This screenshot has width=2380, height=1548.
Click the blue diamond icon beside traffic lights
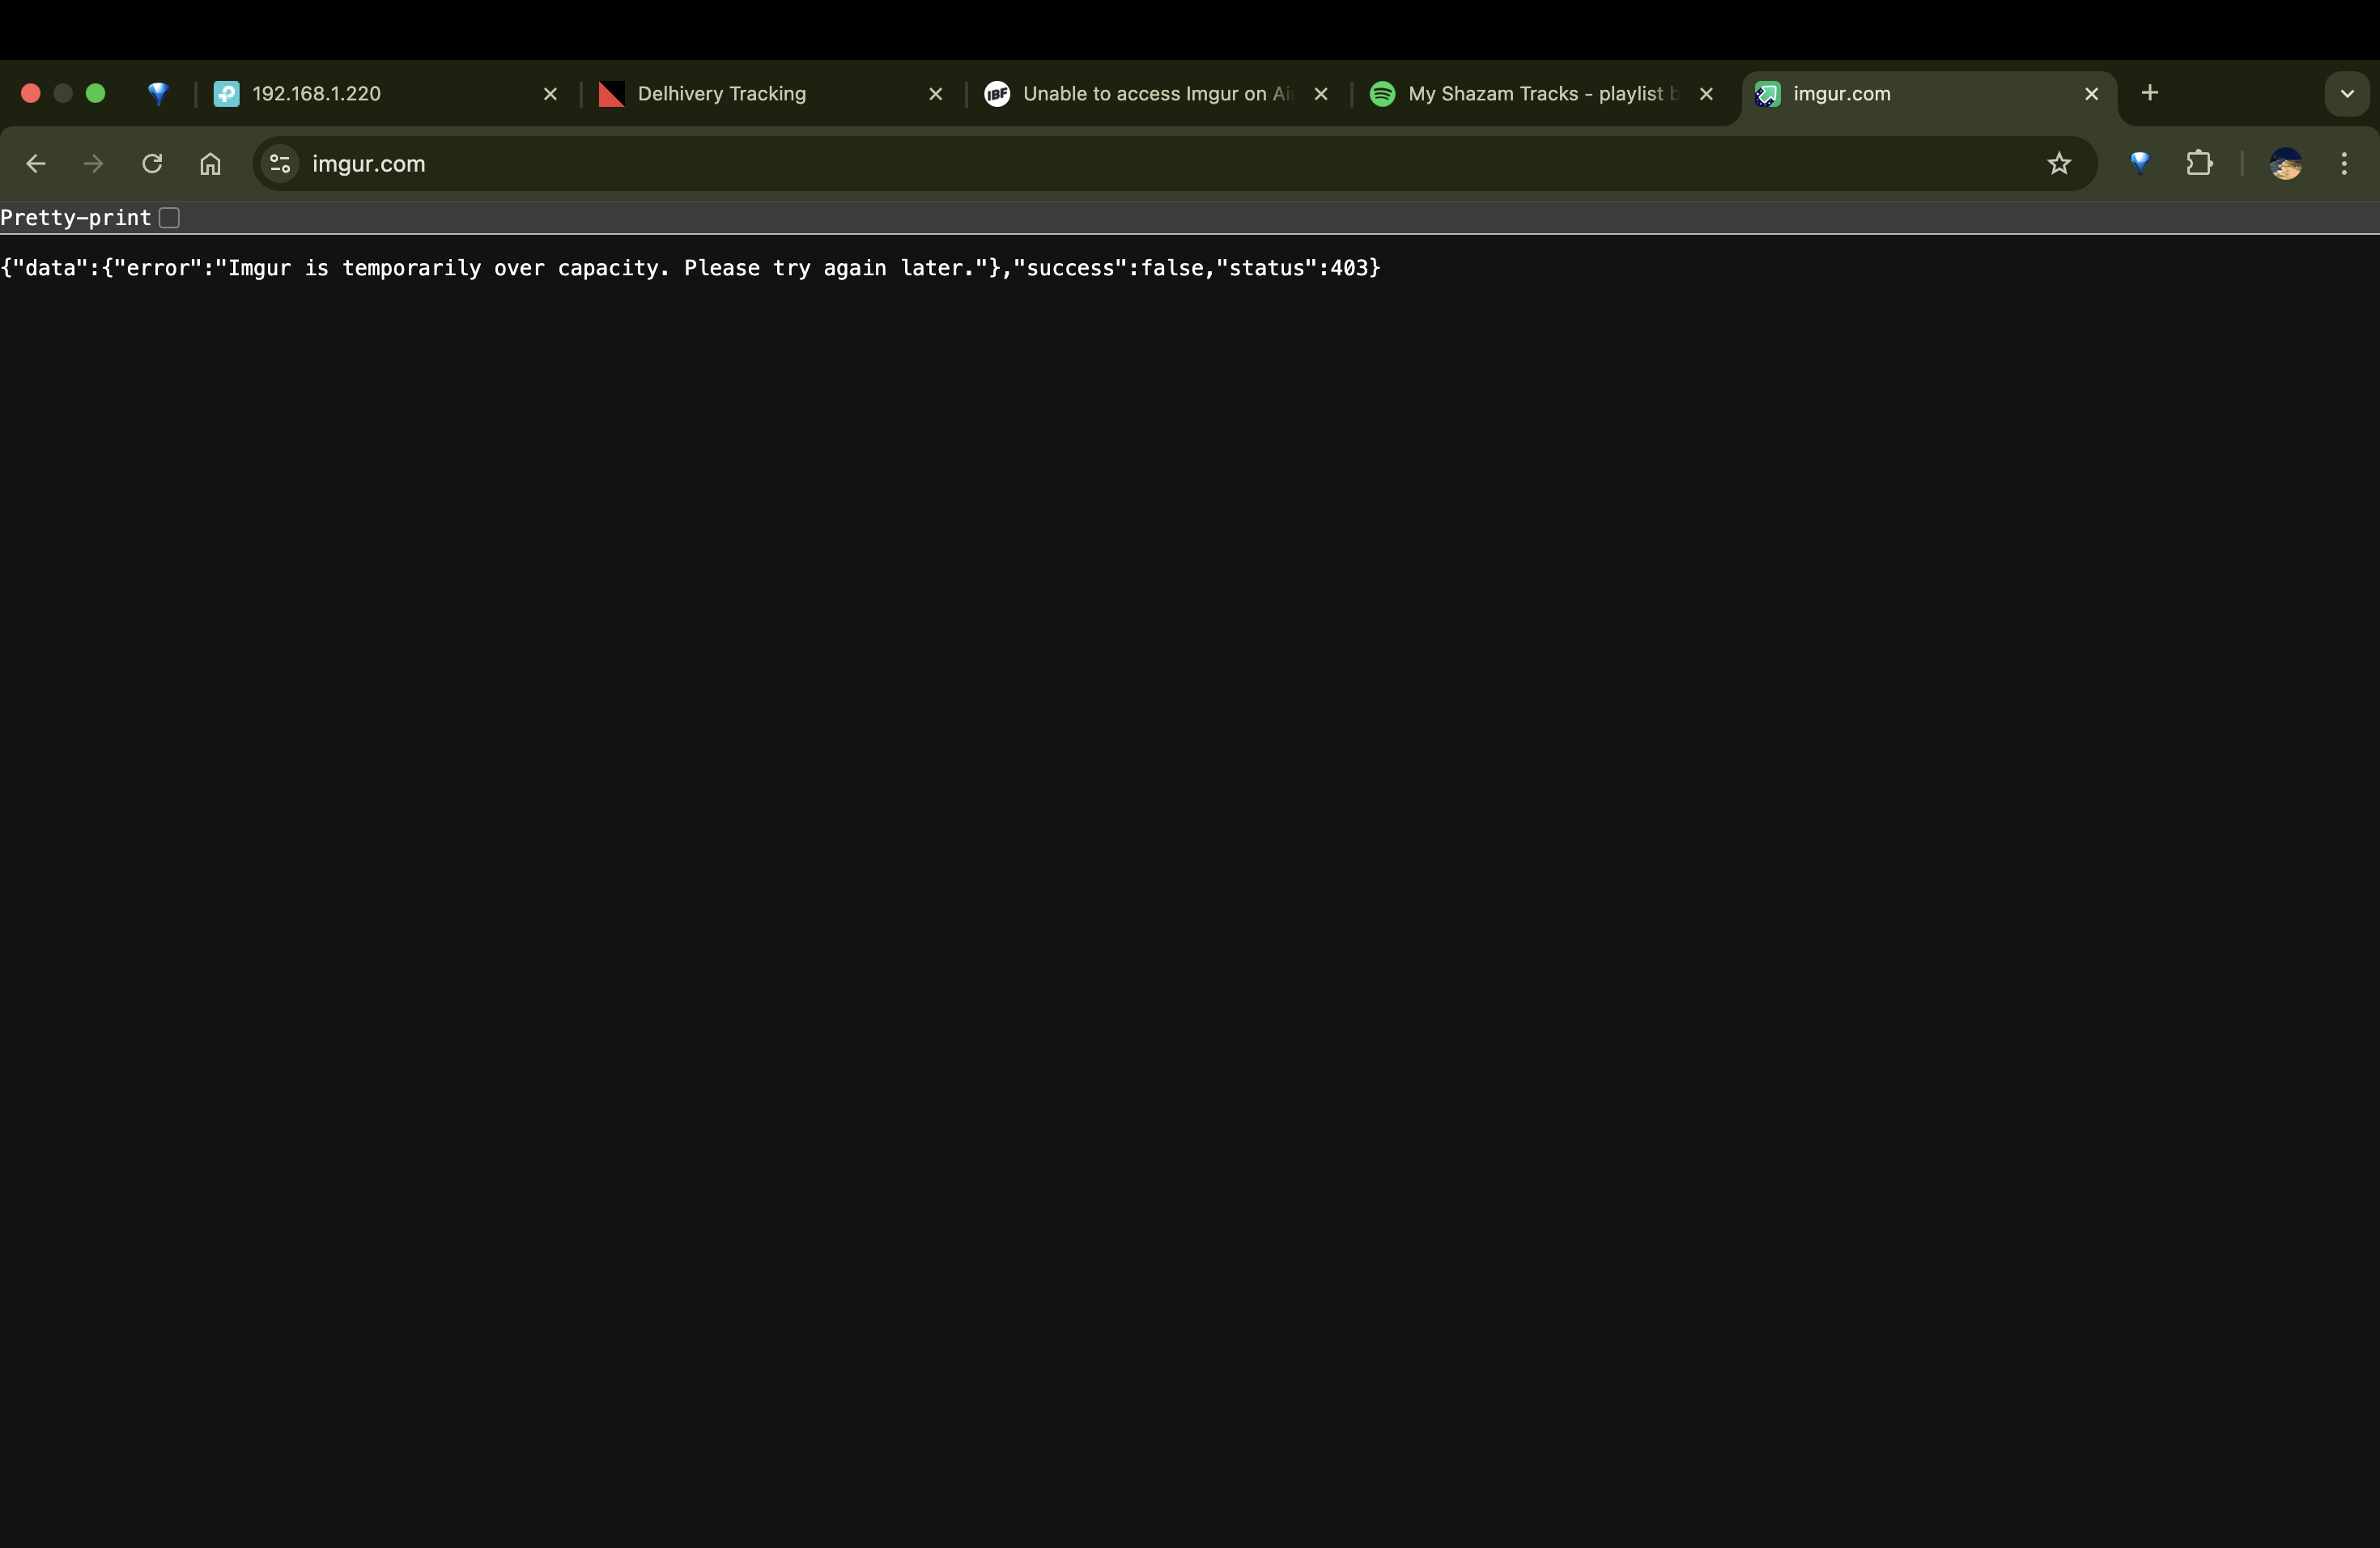(x=159, y=93)
